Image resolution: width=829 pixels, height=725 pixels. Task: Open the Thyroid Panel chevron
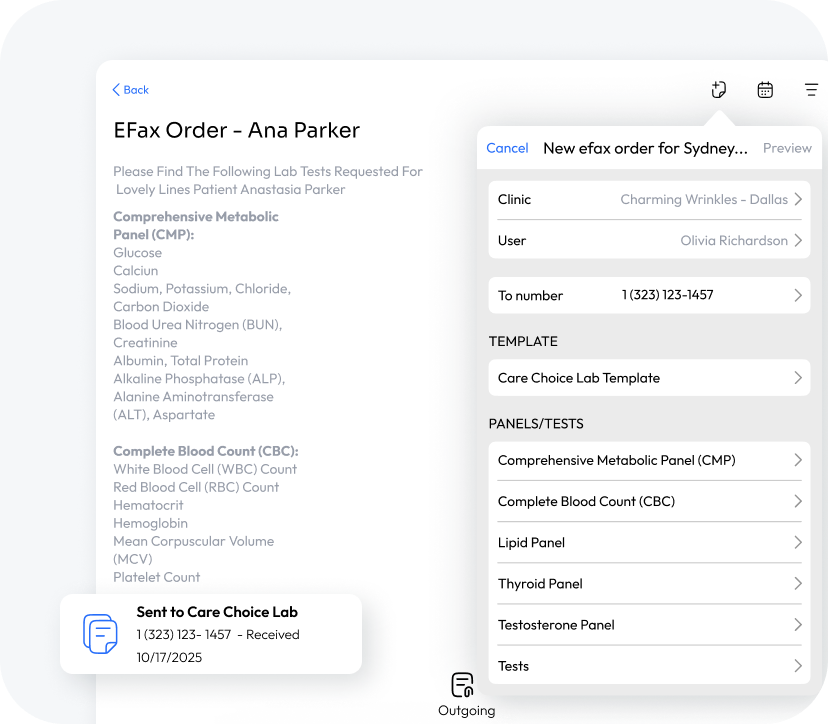point(798,584)
